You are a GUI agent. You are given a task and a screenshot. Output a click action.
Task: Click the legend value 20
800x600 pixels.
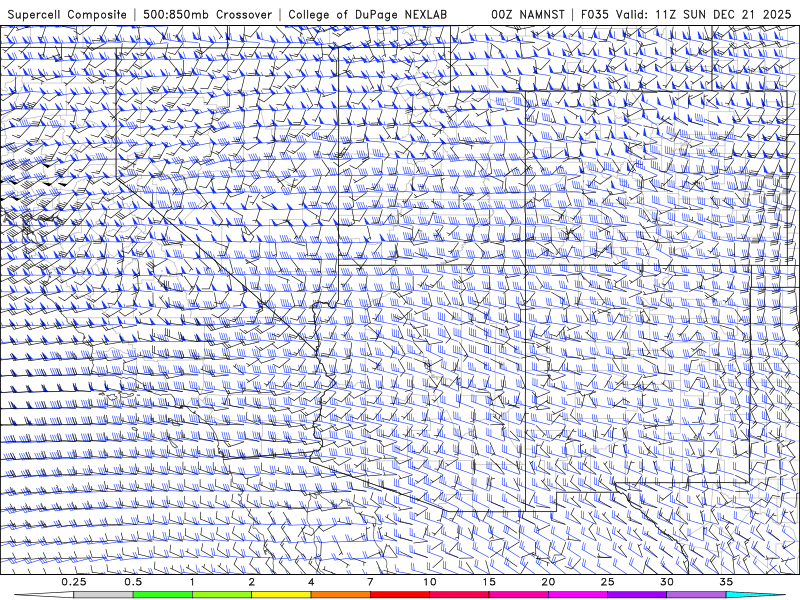click(x=548, y=582)
